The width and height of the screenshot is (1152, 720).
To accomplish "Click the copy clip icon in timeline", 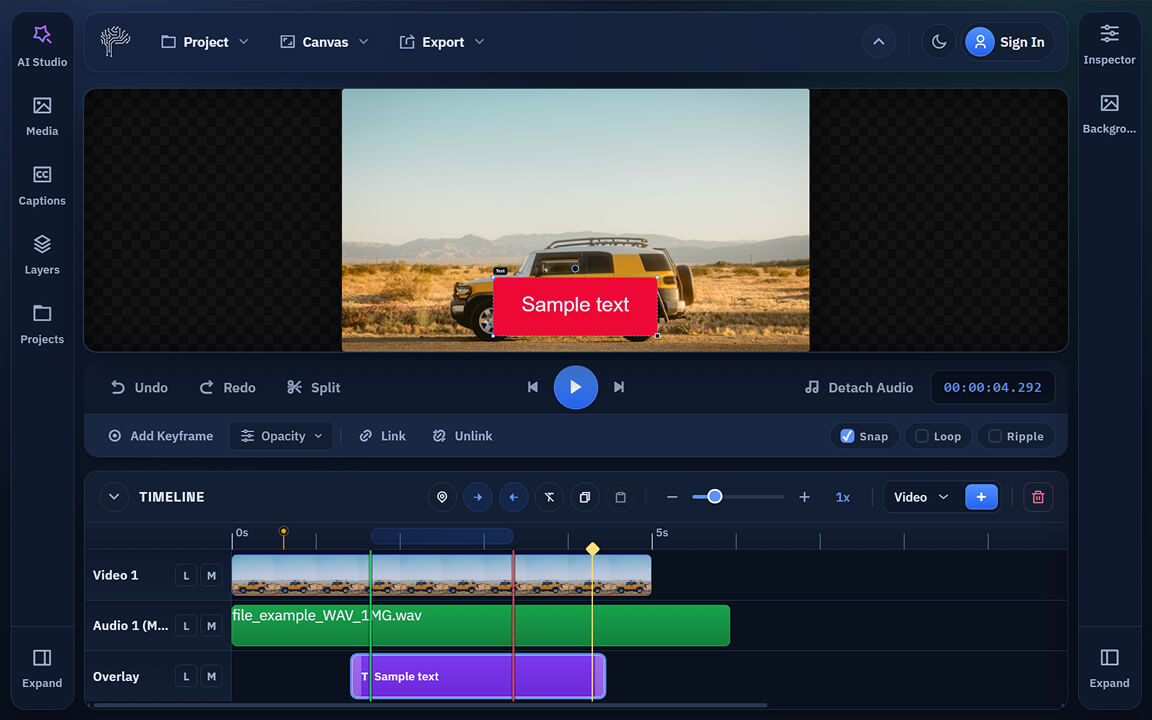I will (585, 497).
